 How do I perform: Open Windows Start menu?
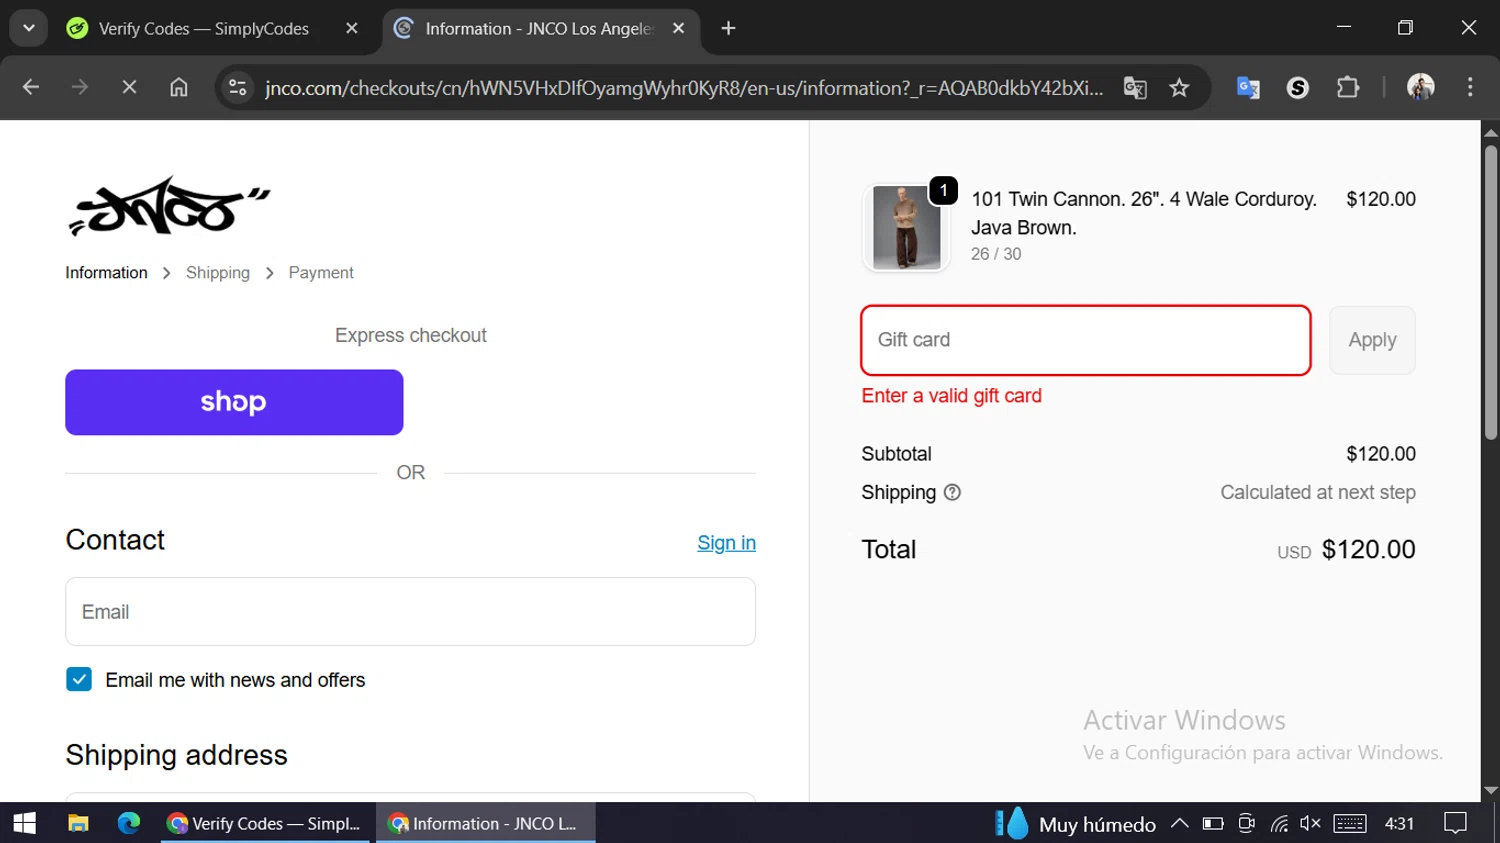click(24, 823)
